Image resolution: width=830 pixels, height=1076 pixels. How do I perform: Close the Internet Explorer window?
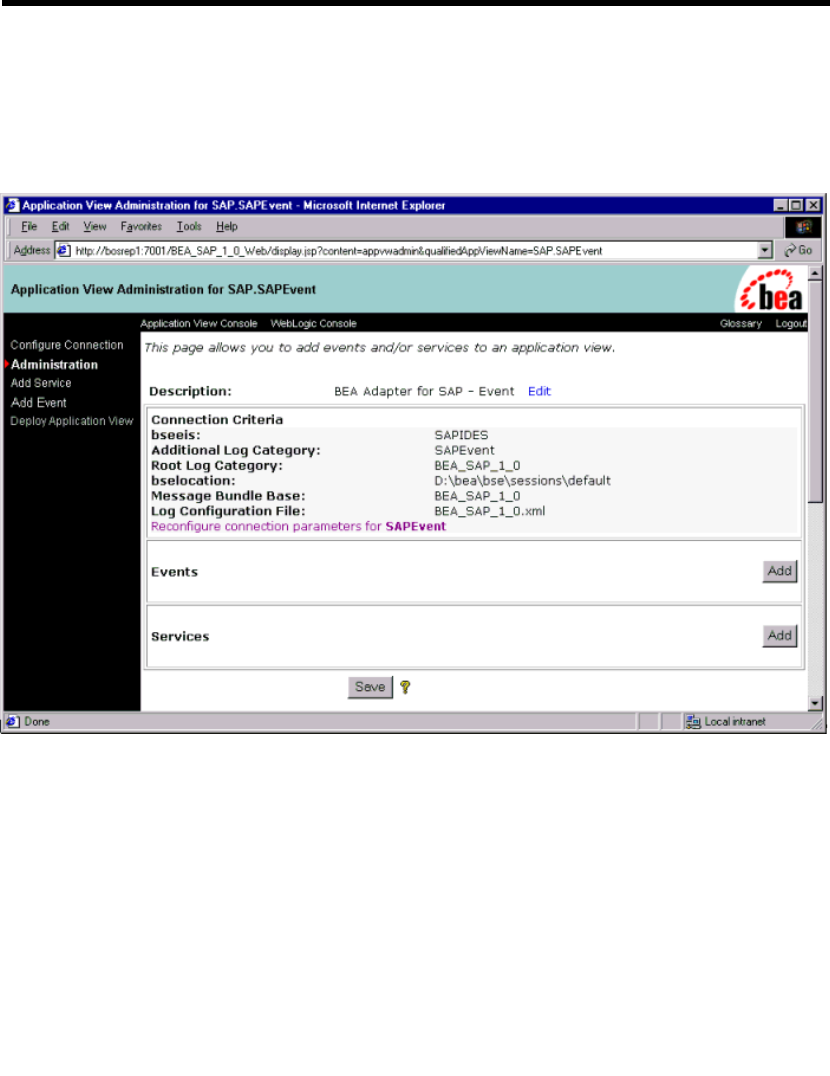tap(813, 205)
